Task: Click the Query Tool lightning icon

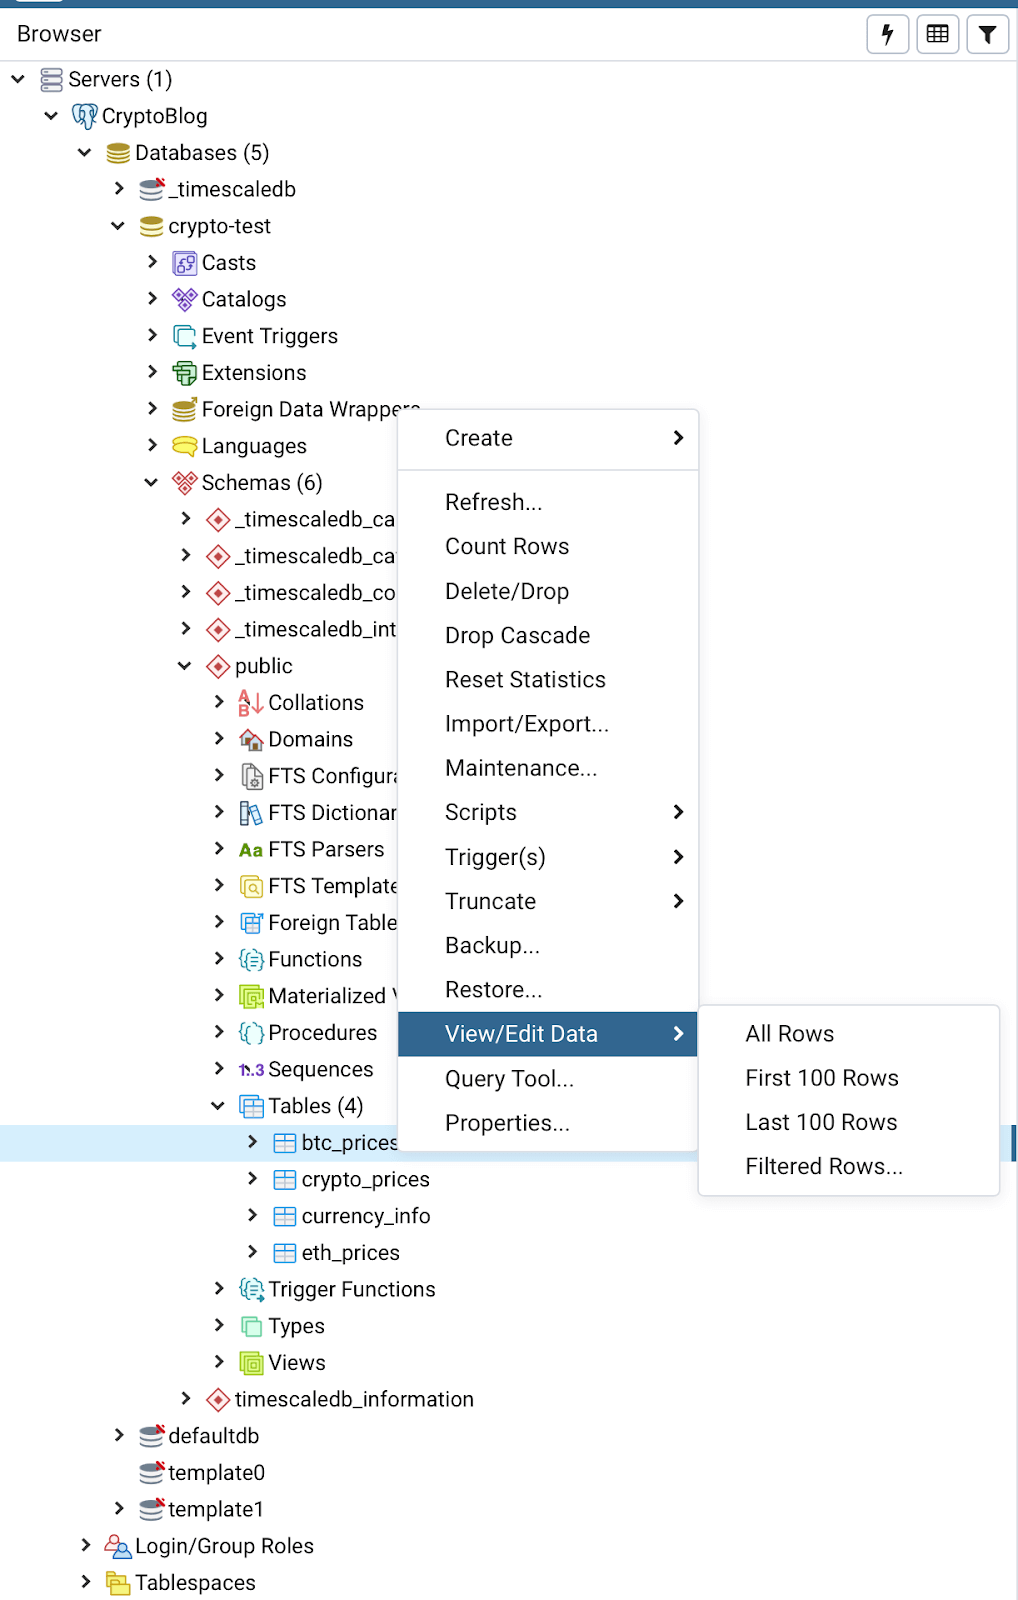Action: [x=887, y=35]
